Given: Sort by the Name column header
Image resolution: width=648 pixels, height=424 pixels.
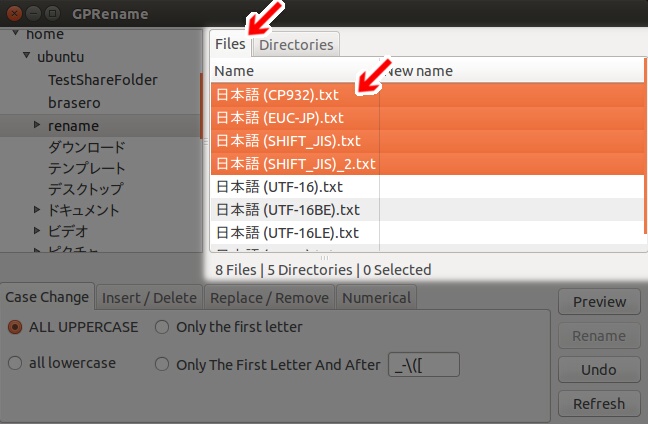Looking at the screenshot, I should coord(295,71).
